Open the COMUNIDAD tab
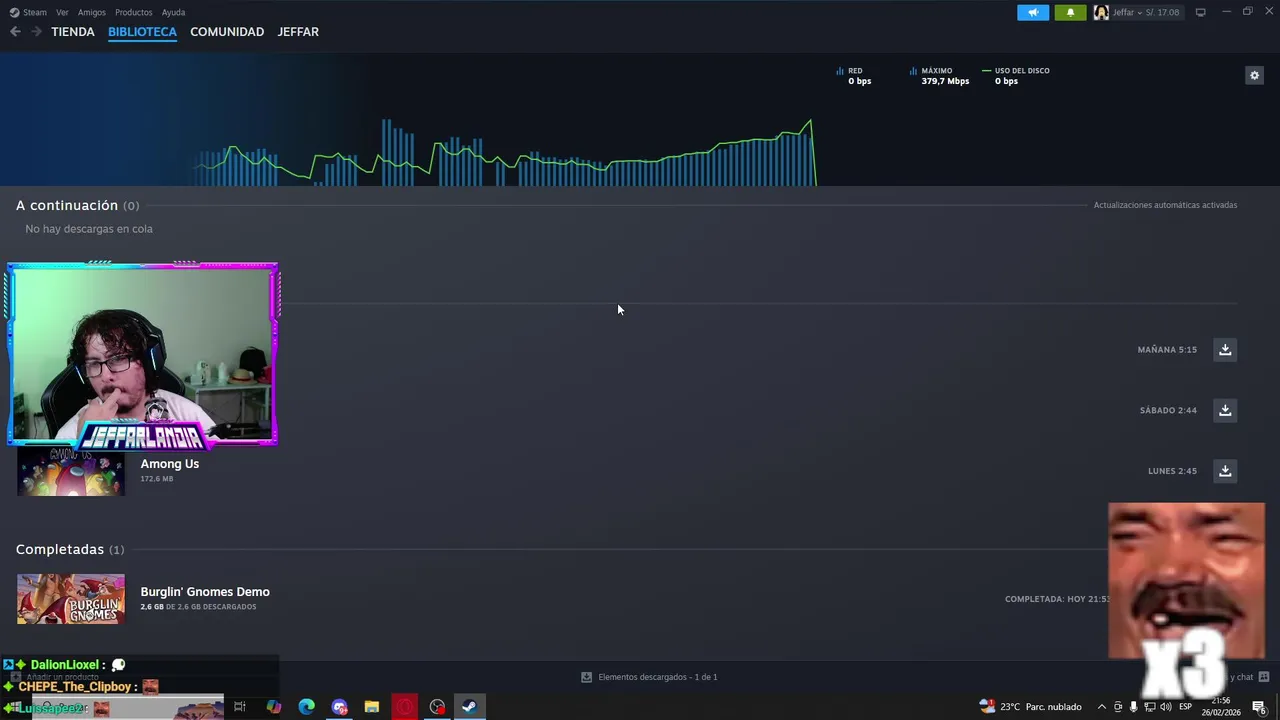Screen dimensions: 1280x720 click(227, 32)
